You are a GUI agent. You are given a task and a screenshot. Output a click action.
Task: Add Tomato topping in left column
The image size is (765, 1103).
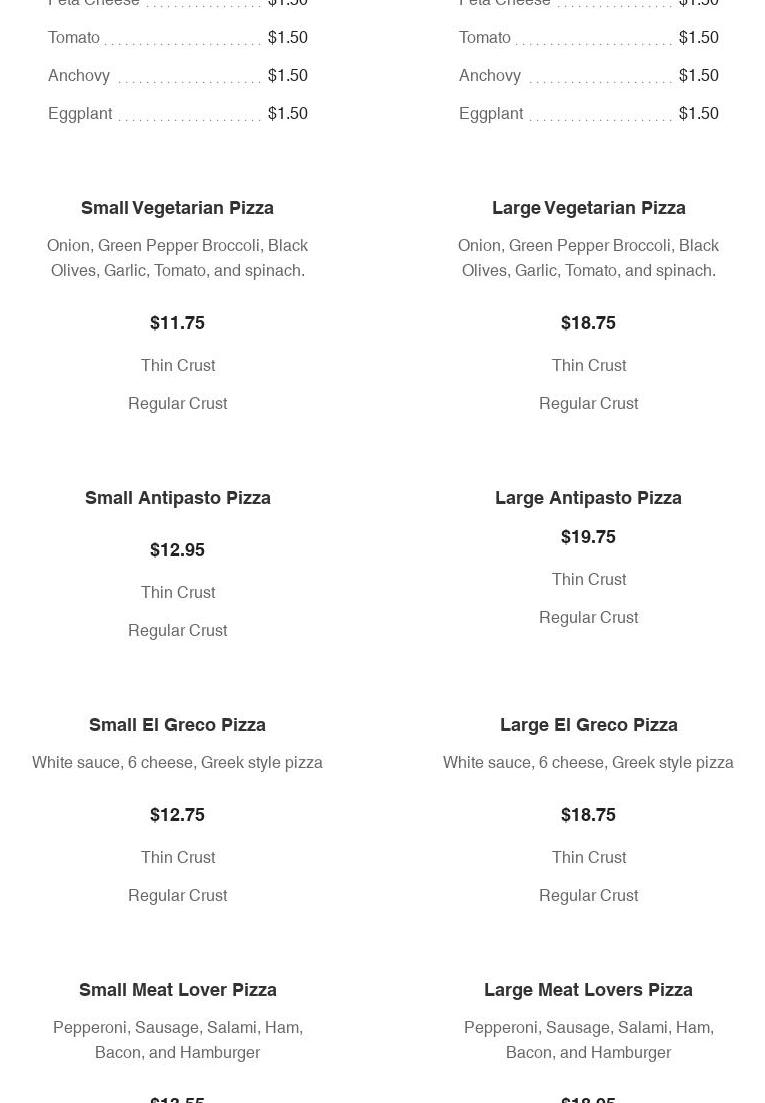pos(74,38)
